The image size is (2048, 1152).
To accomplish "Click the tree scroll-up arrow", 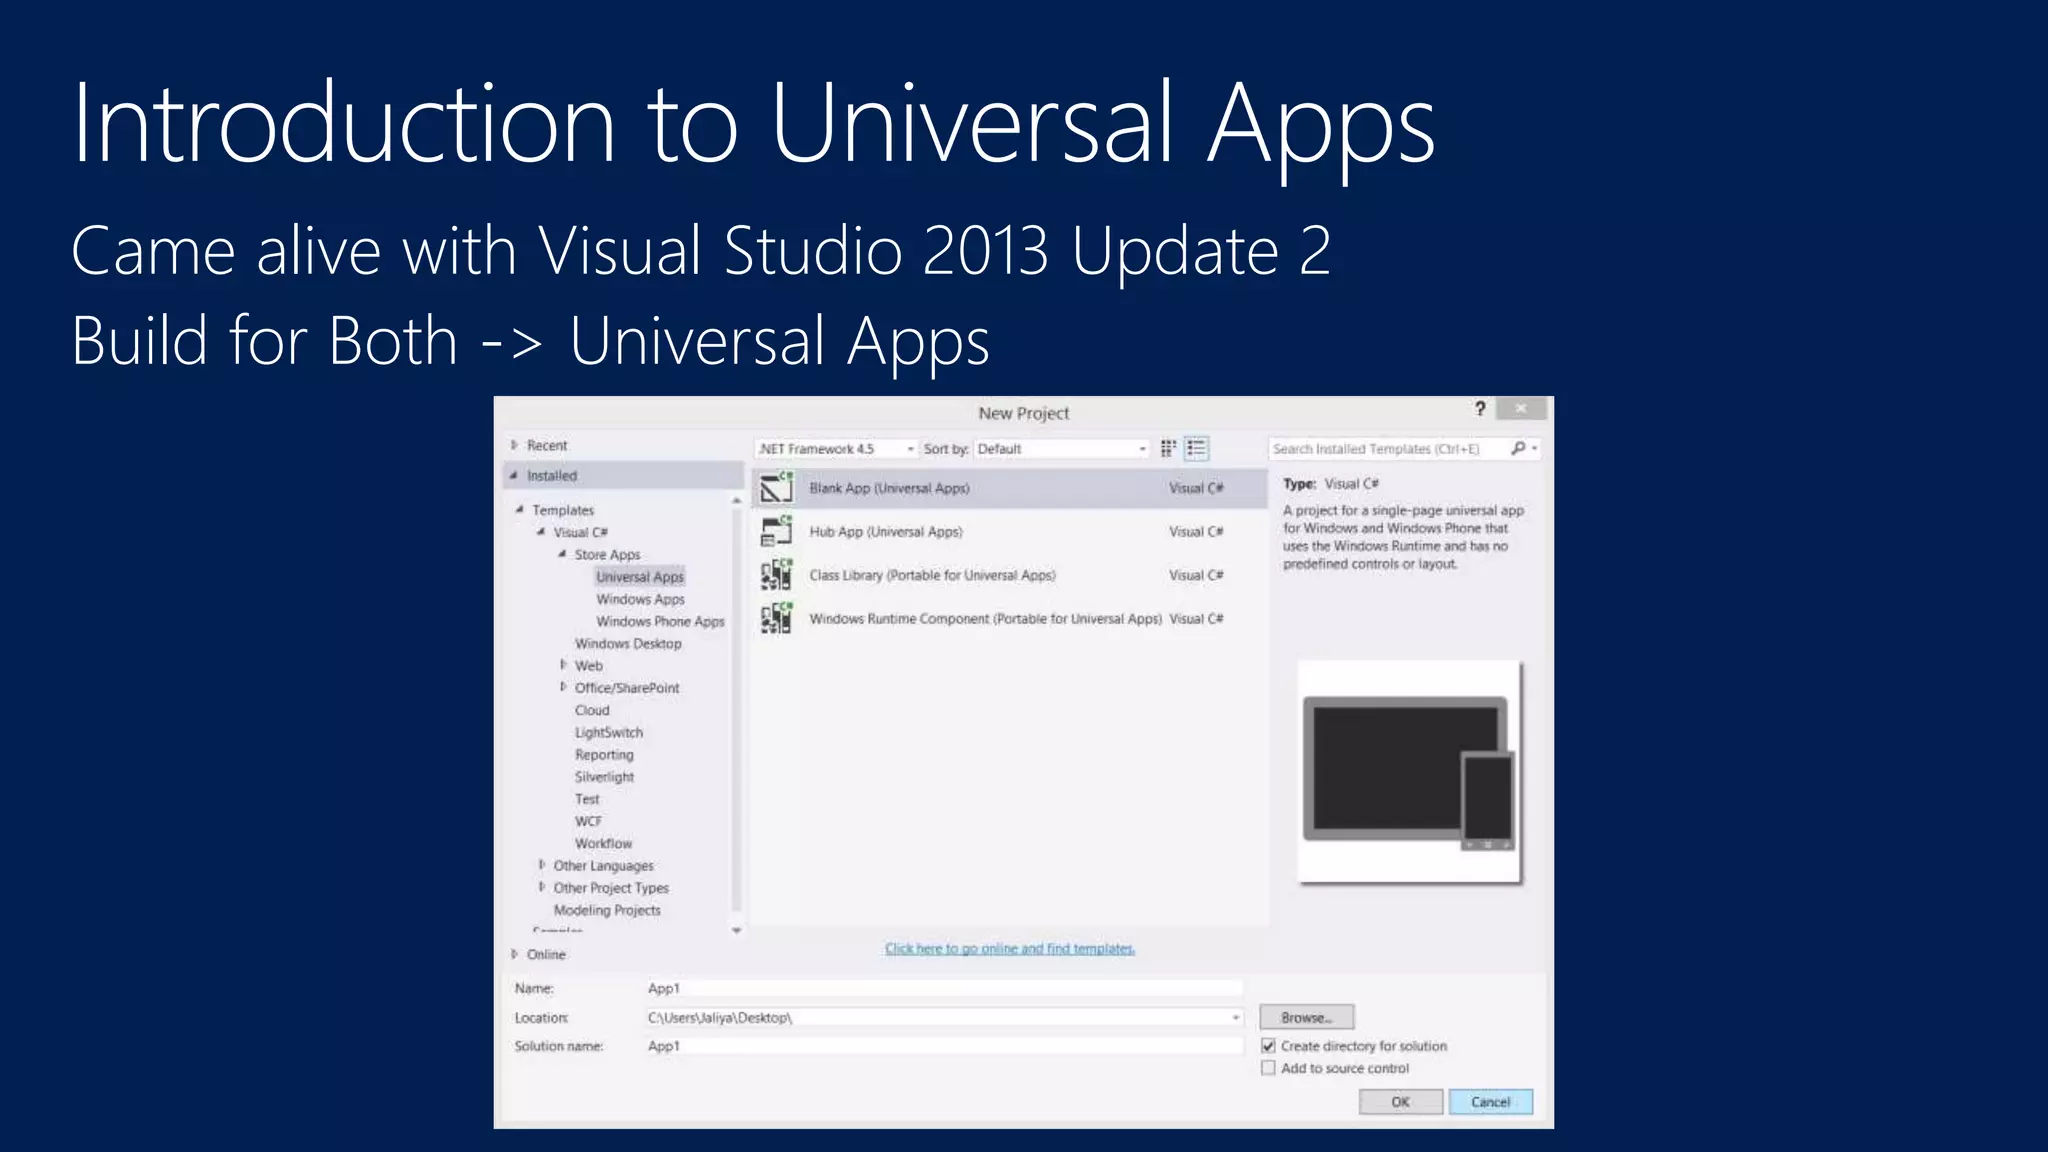I will click(737, 499).
